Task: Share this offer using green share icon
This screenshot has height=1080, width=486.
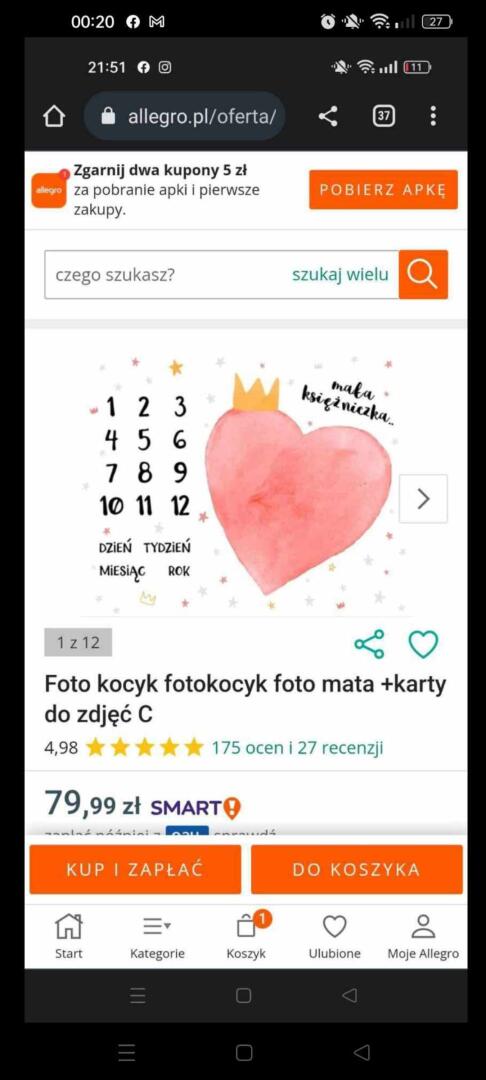Action: pyautogui.click(x=370, y=644)
